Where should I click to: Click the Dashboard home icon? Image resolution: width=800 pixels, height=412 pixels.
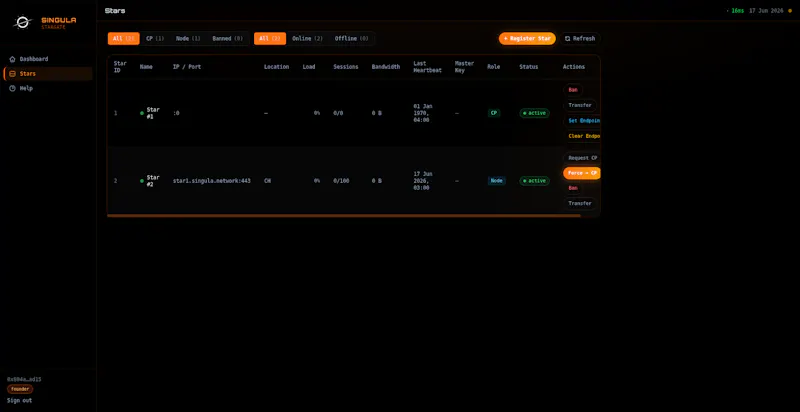coord(12,59)
